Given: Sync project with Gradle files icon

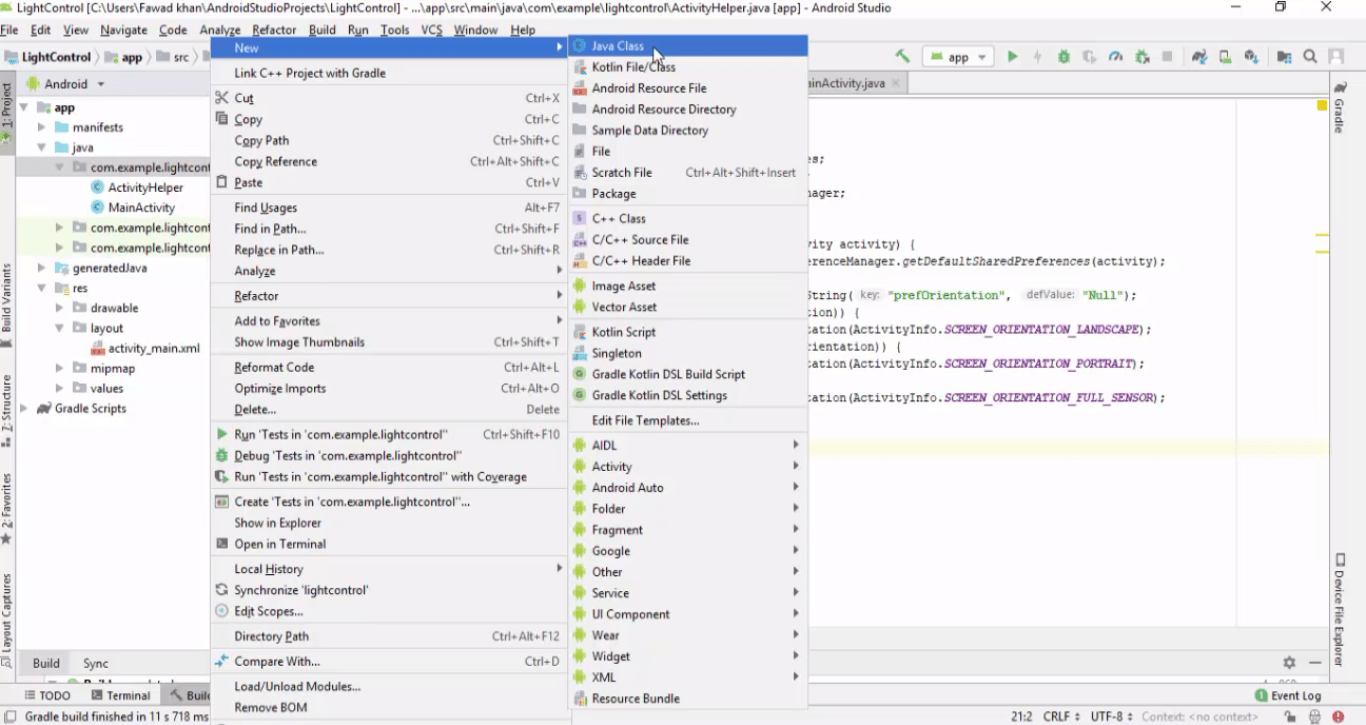Looking at the screenshot, I should click(1199, 57).
